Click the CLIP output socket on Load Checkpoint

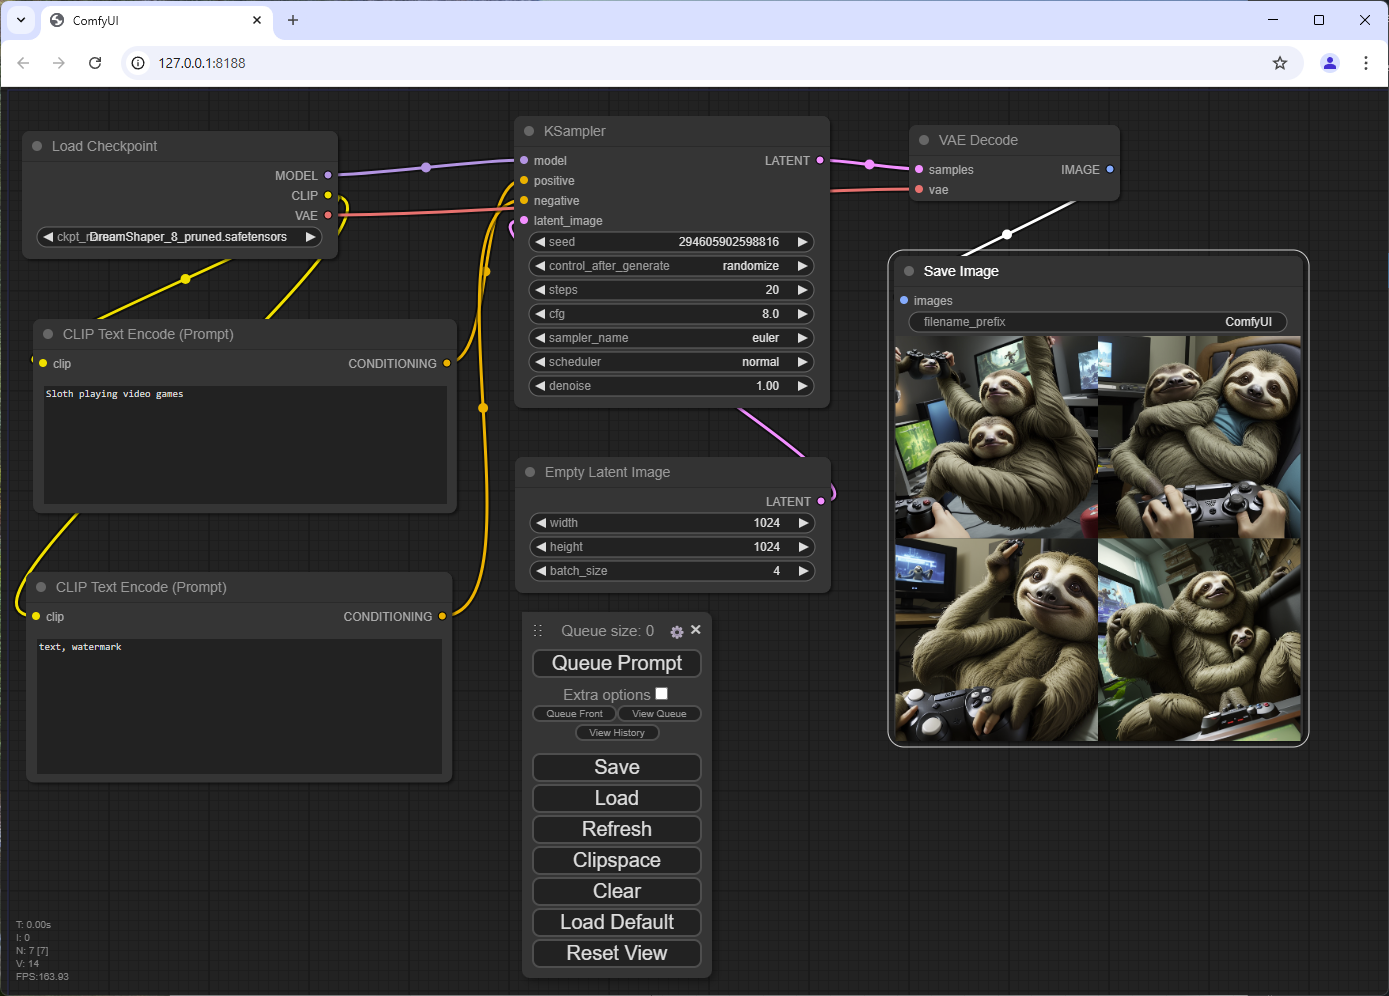click(x=328, y=195)
